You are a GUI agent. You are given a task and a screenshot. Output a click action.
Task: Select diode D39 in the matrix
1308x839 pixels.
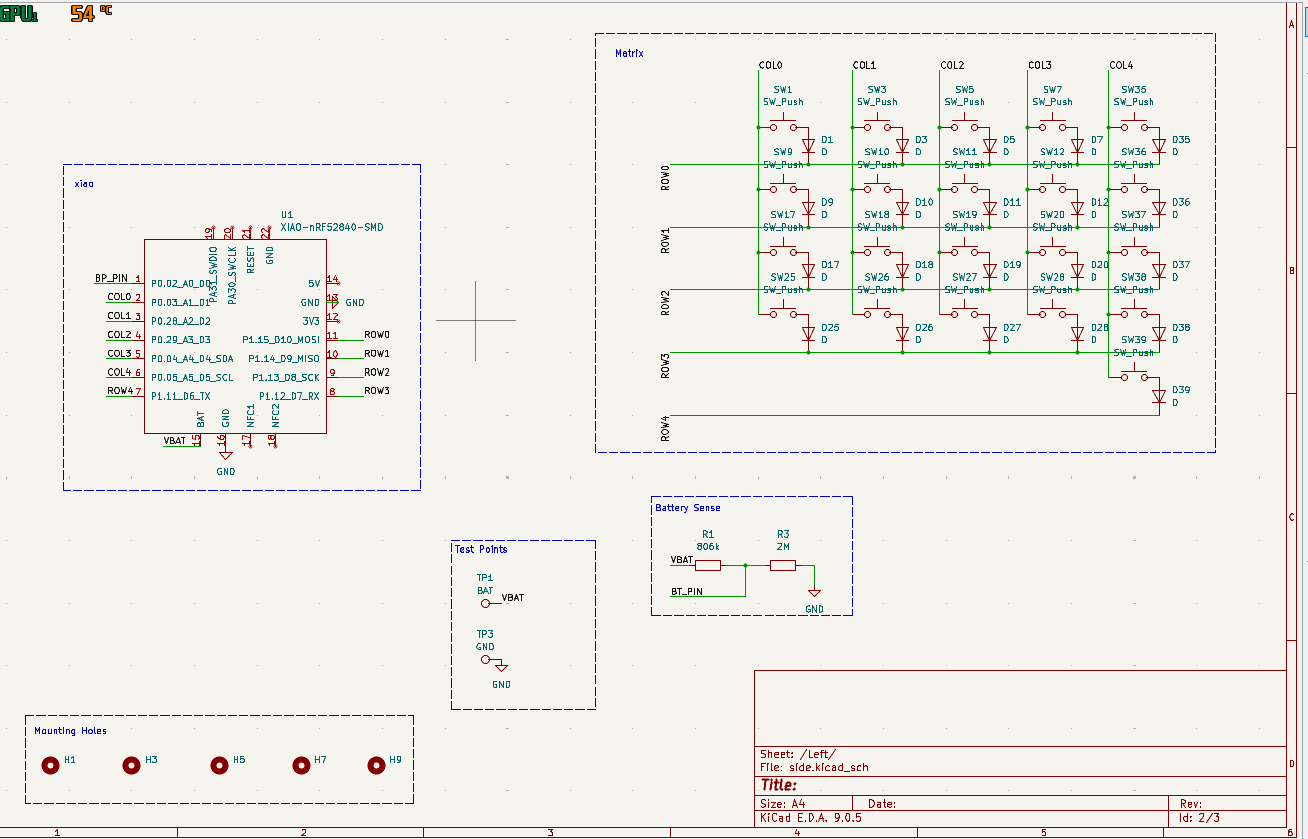click(1159, 397)
